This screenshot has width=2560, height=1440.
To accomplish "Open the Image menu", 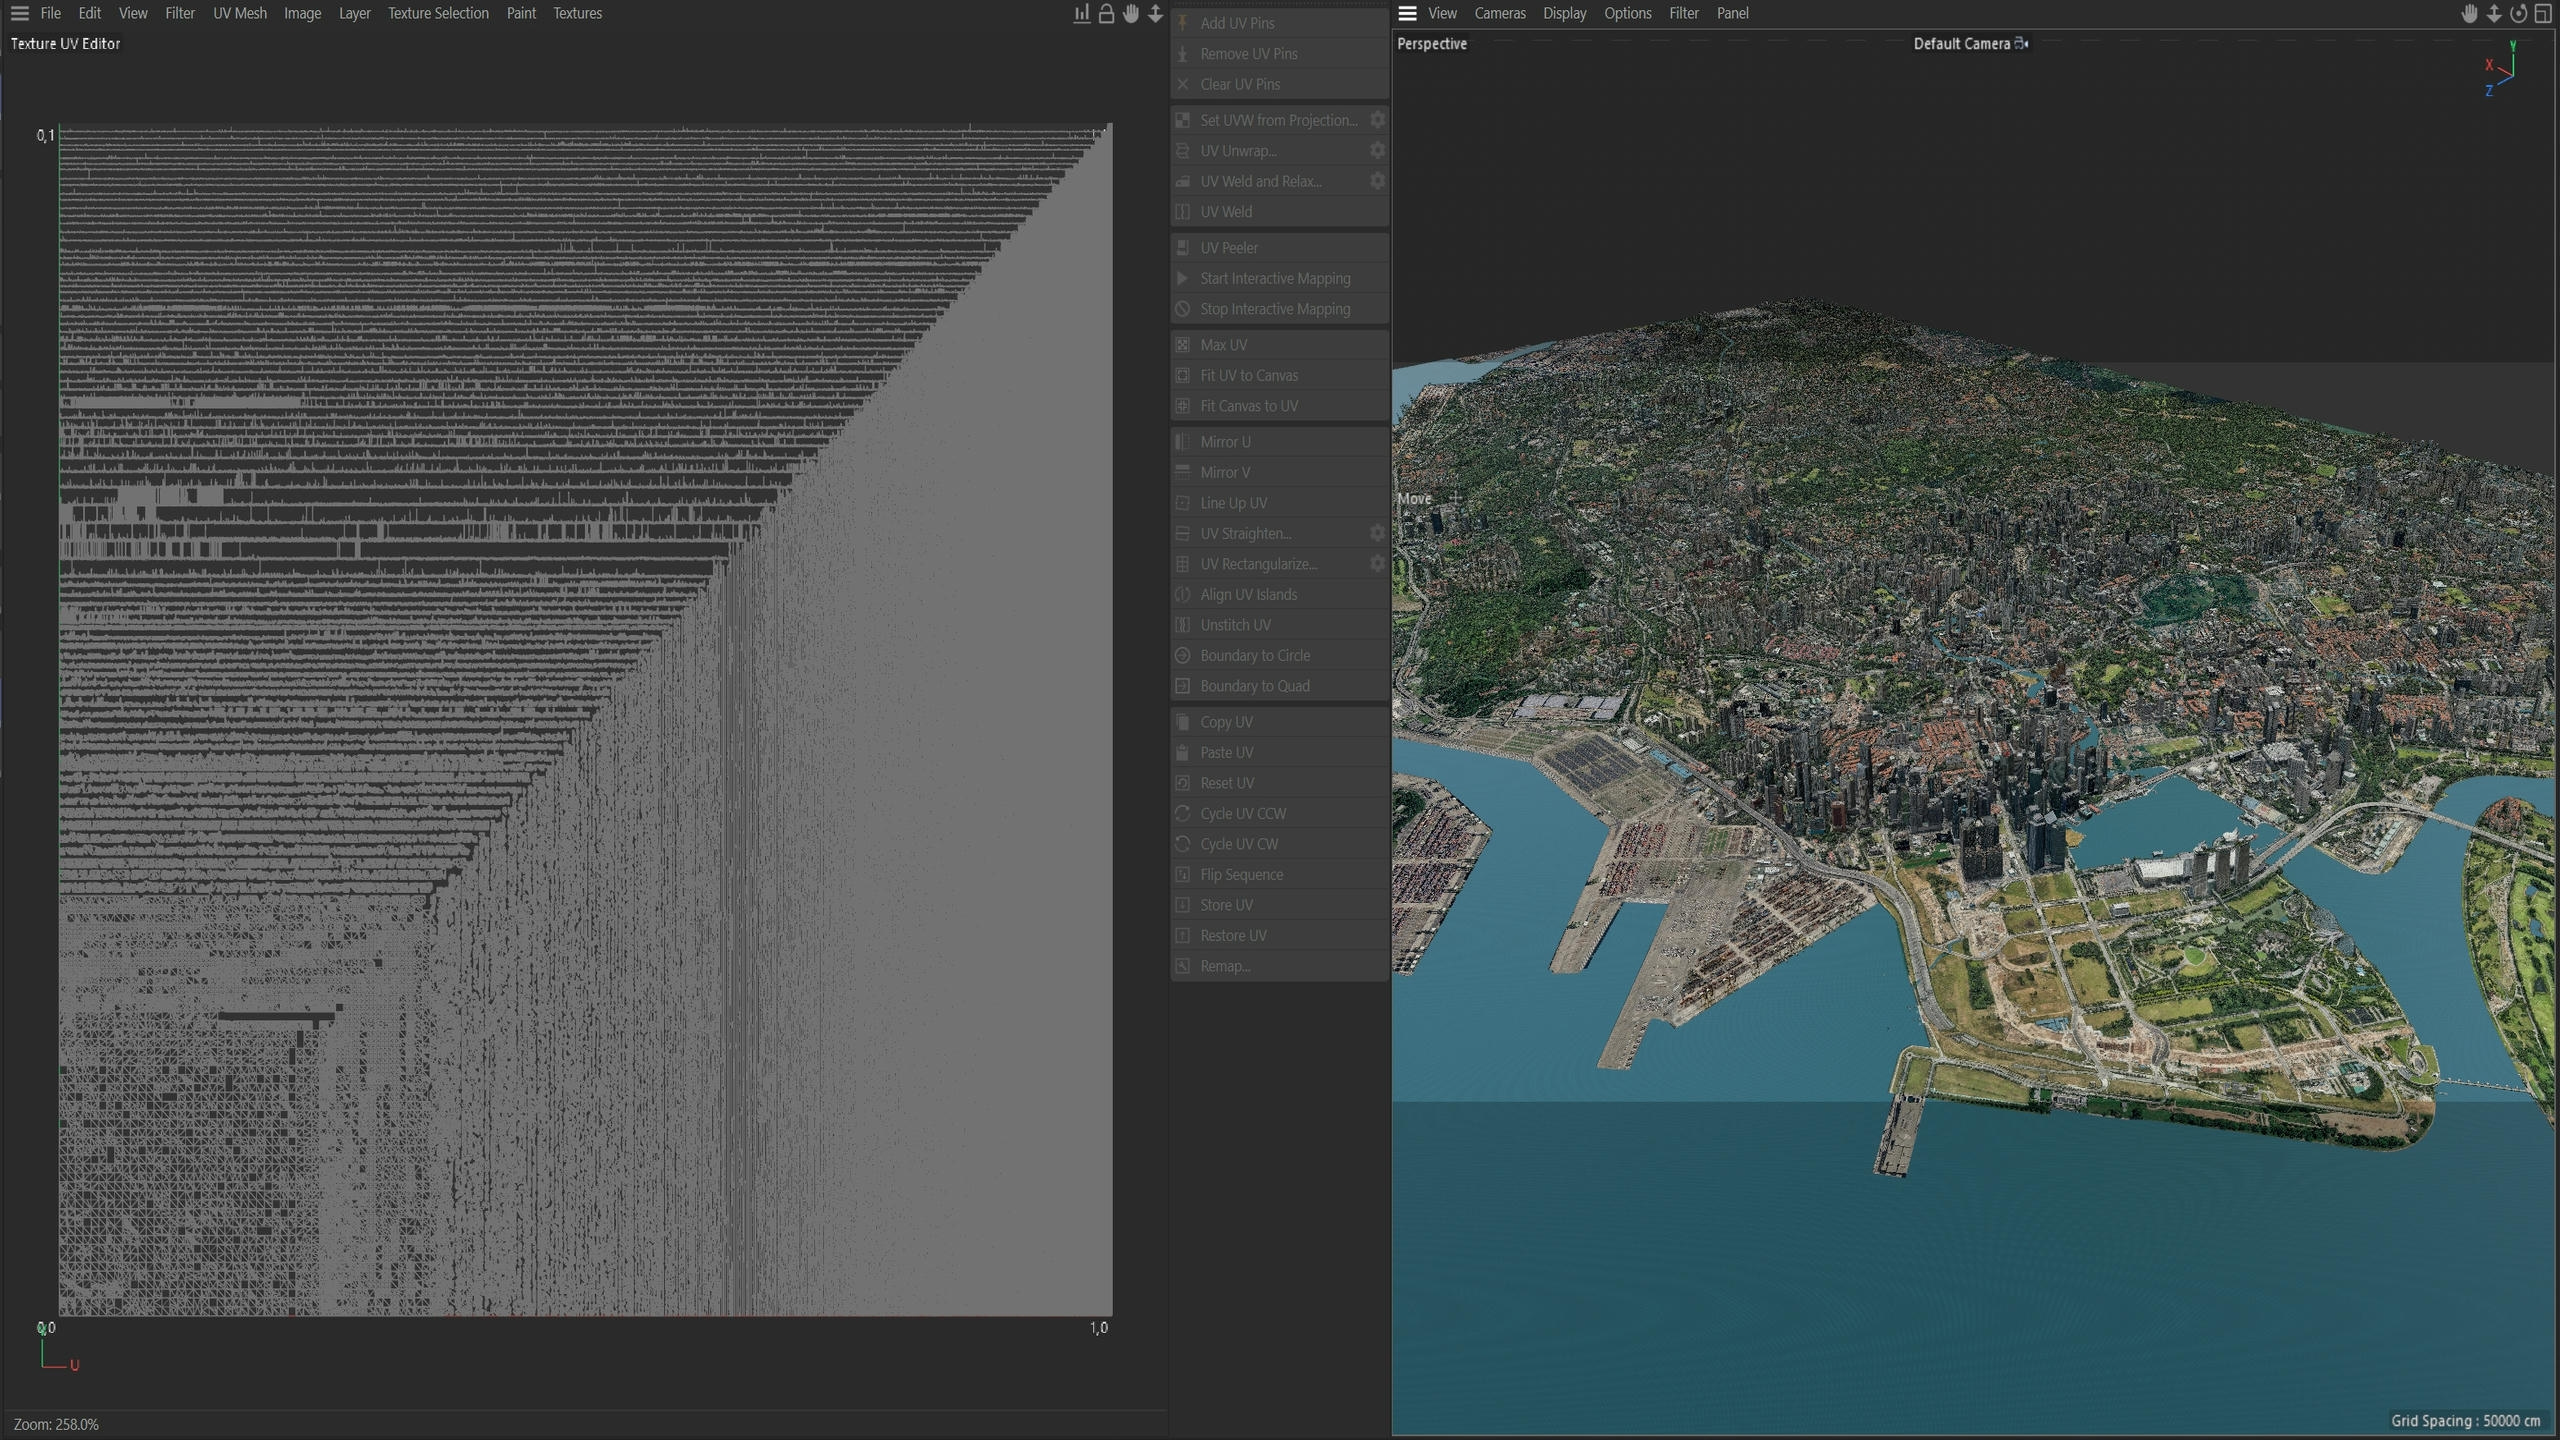I will click(x=302, y=13).
